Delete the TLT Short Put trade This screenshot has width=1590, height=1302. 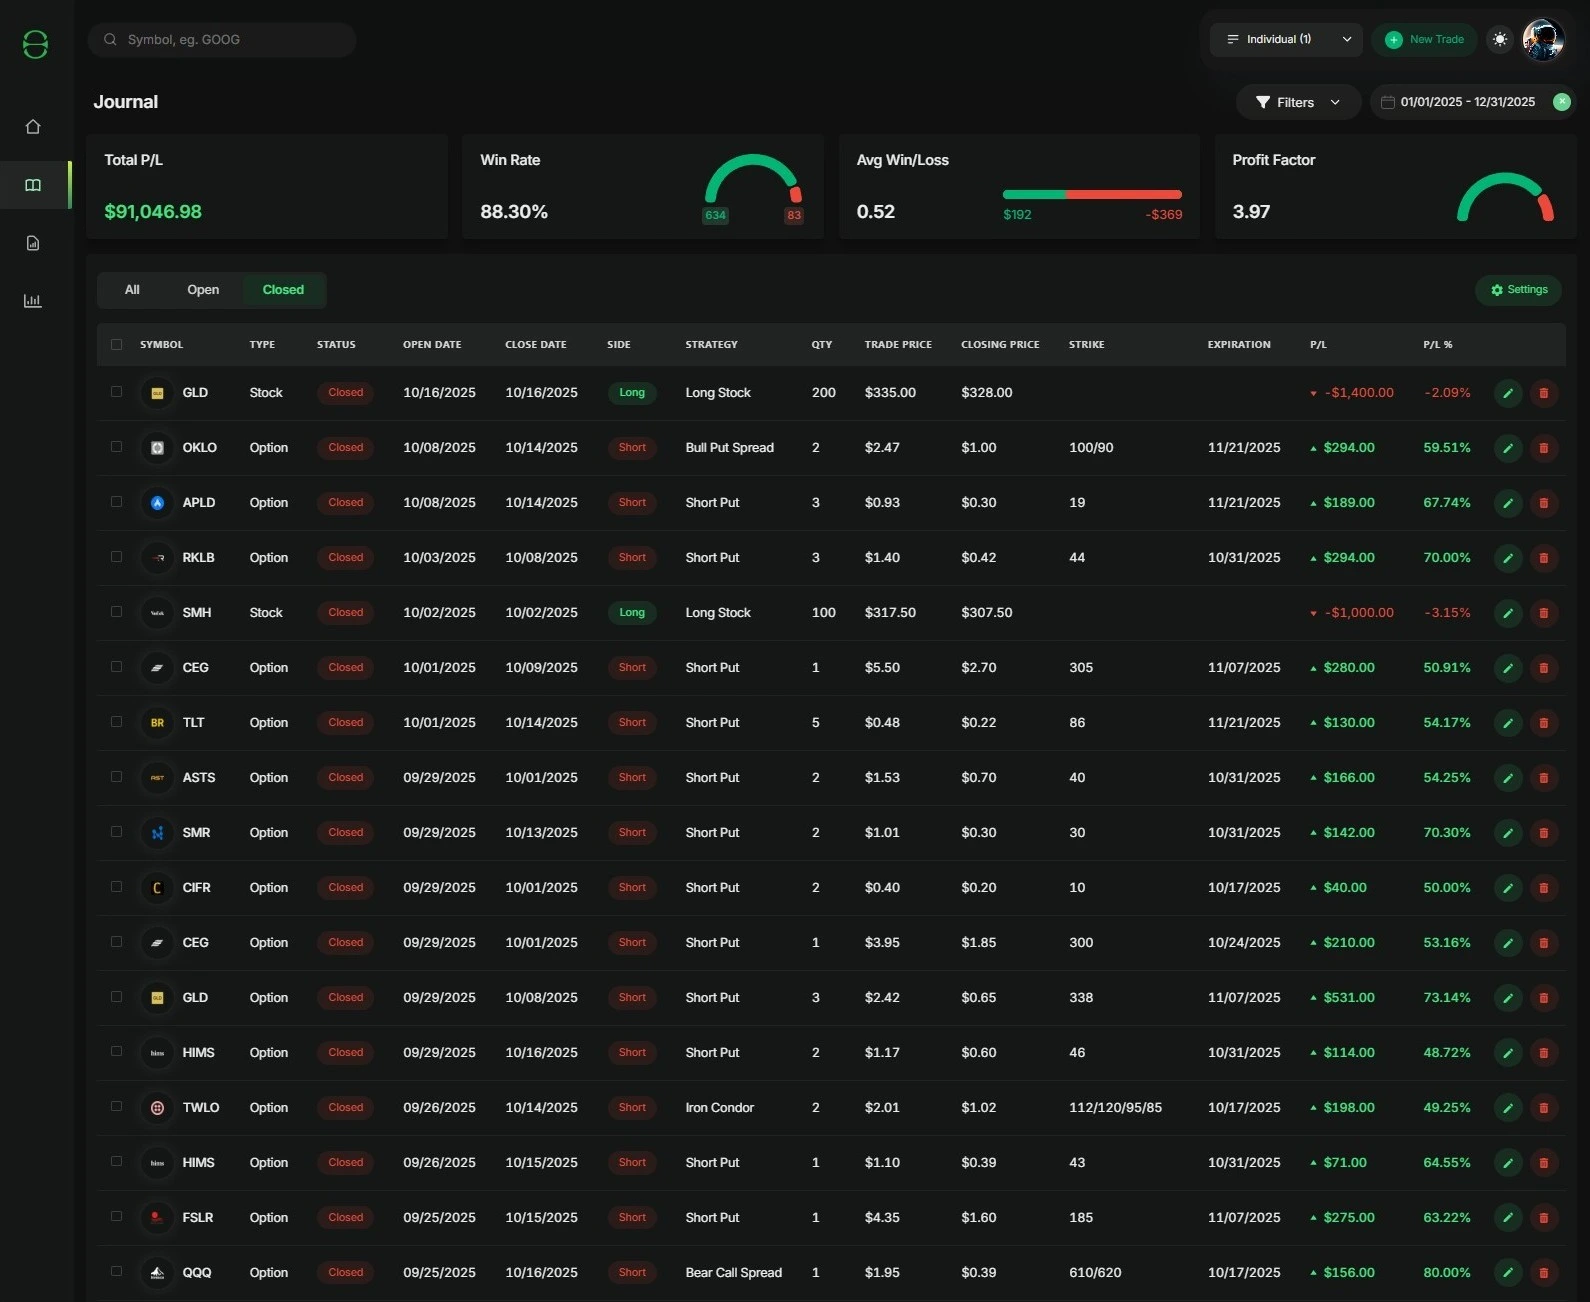point(1544,723)
